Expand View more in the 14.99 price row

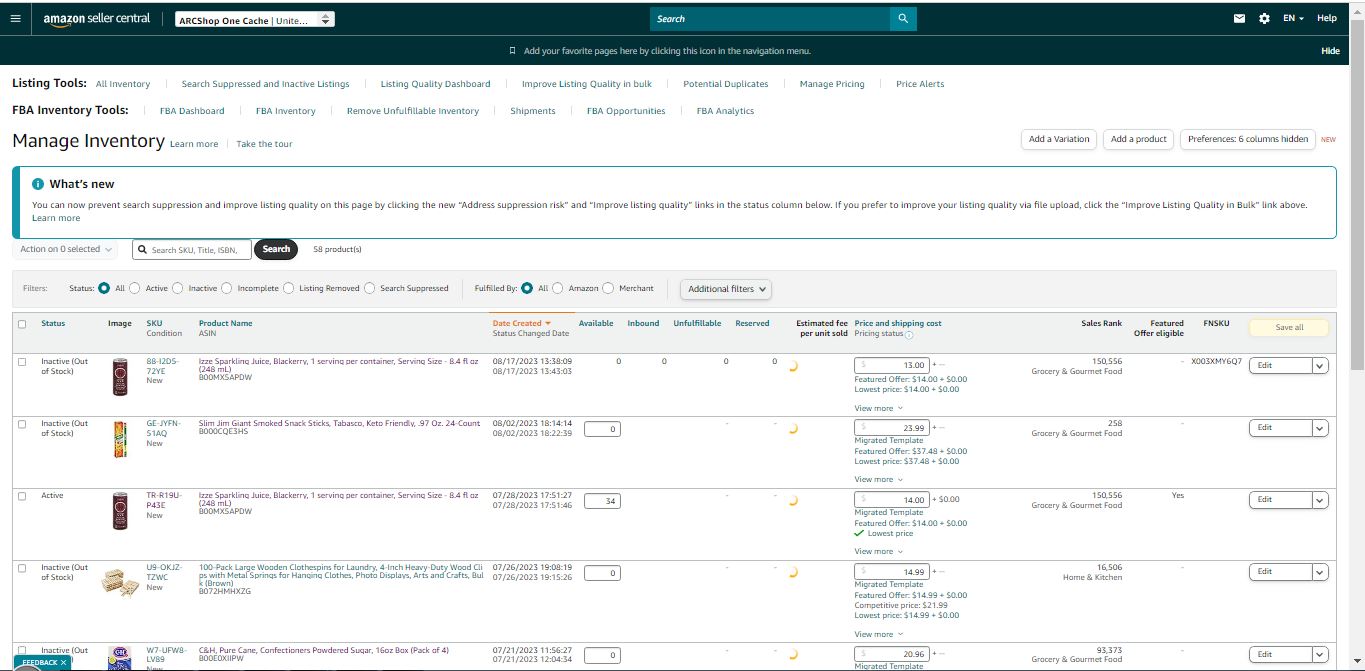(878, 634)
